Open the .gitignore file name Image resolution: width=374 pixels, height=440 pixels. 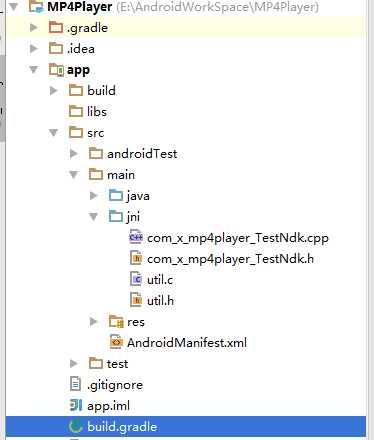(115, 385)
